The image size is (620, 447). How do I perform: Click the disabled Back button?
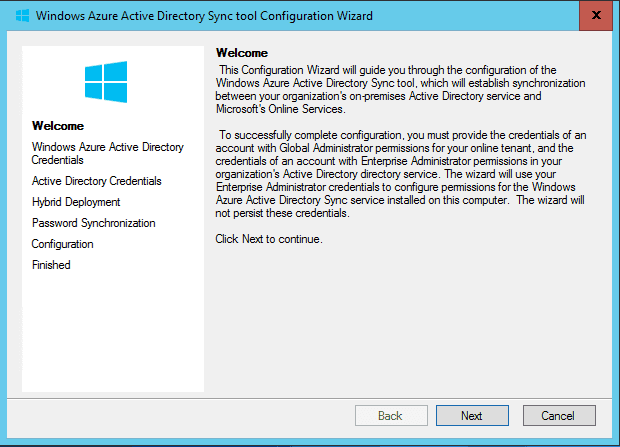pos(391,415)
